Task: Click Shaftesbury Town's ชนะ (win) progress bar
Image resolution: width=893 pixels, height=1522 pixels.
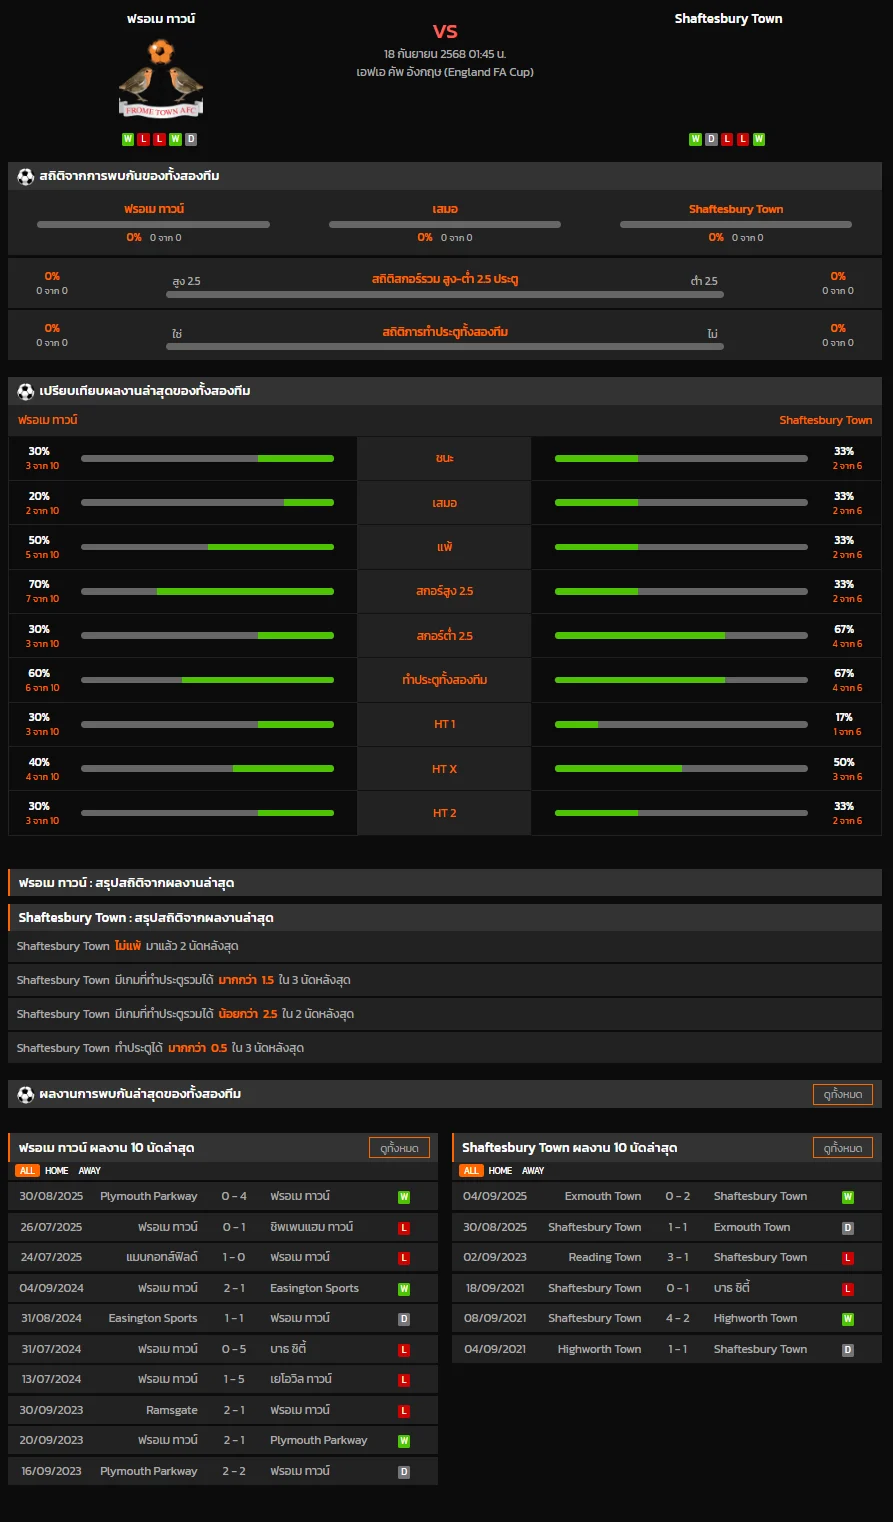Action: click(681, 458)
